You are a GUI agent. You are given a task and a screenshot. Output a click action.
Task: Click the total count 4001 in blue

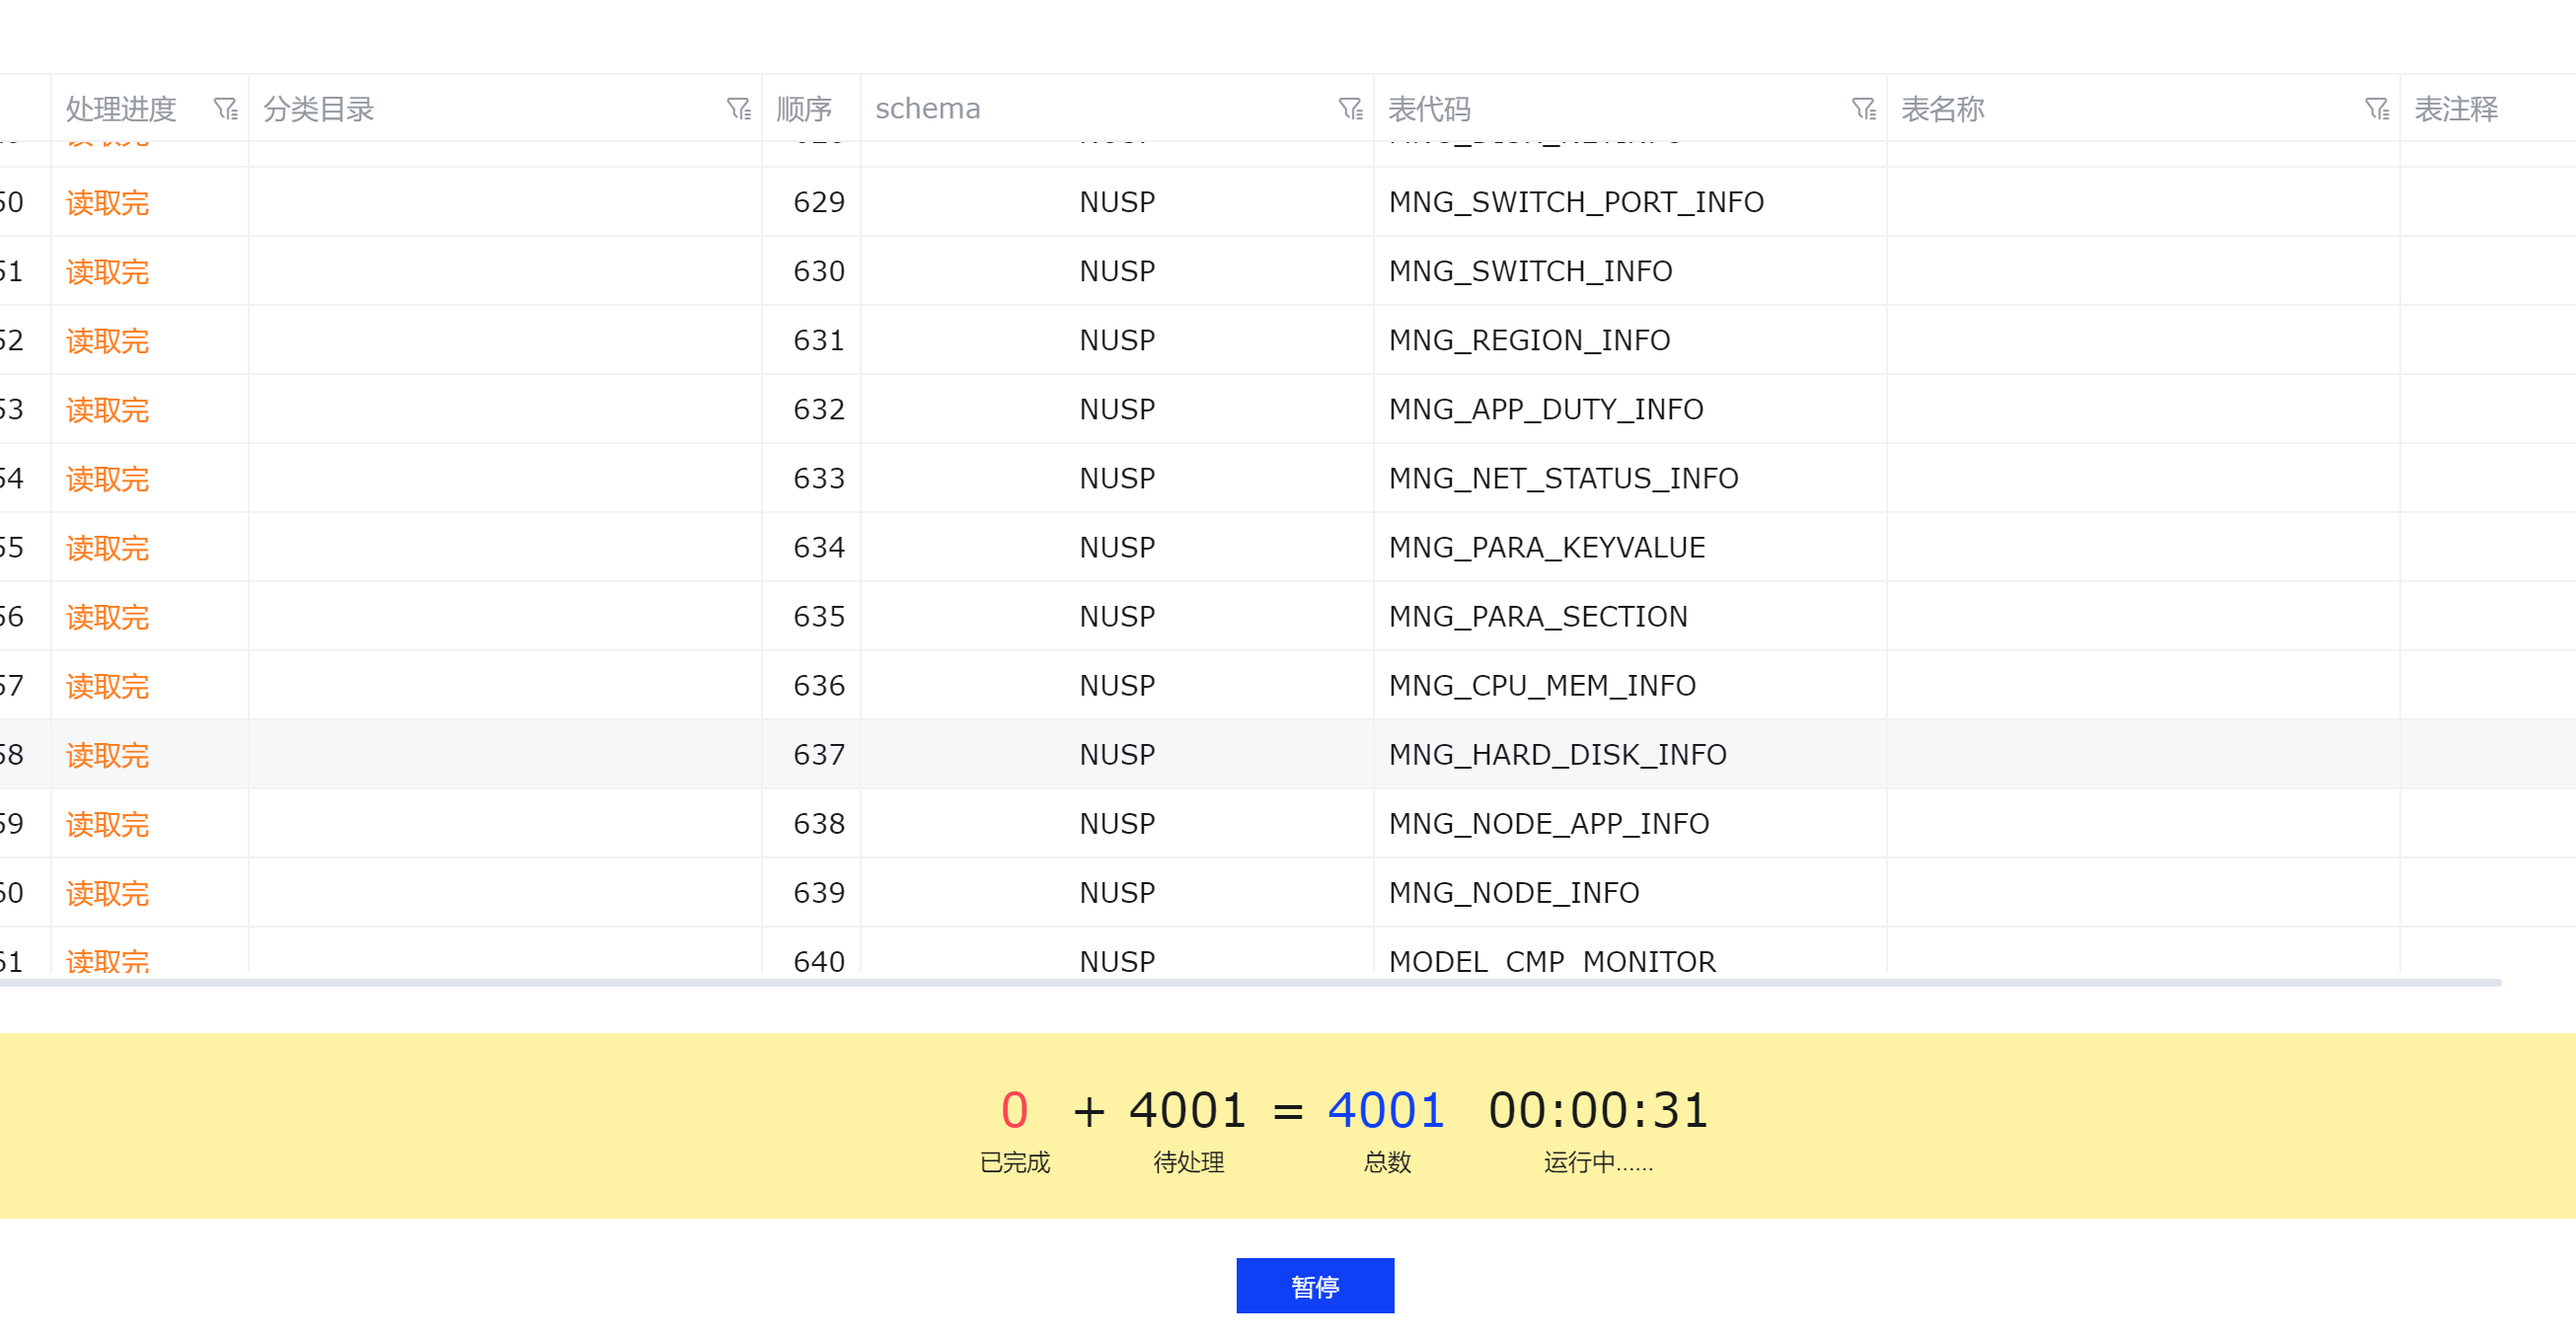click(x=1386, y=1111)
